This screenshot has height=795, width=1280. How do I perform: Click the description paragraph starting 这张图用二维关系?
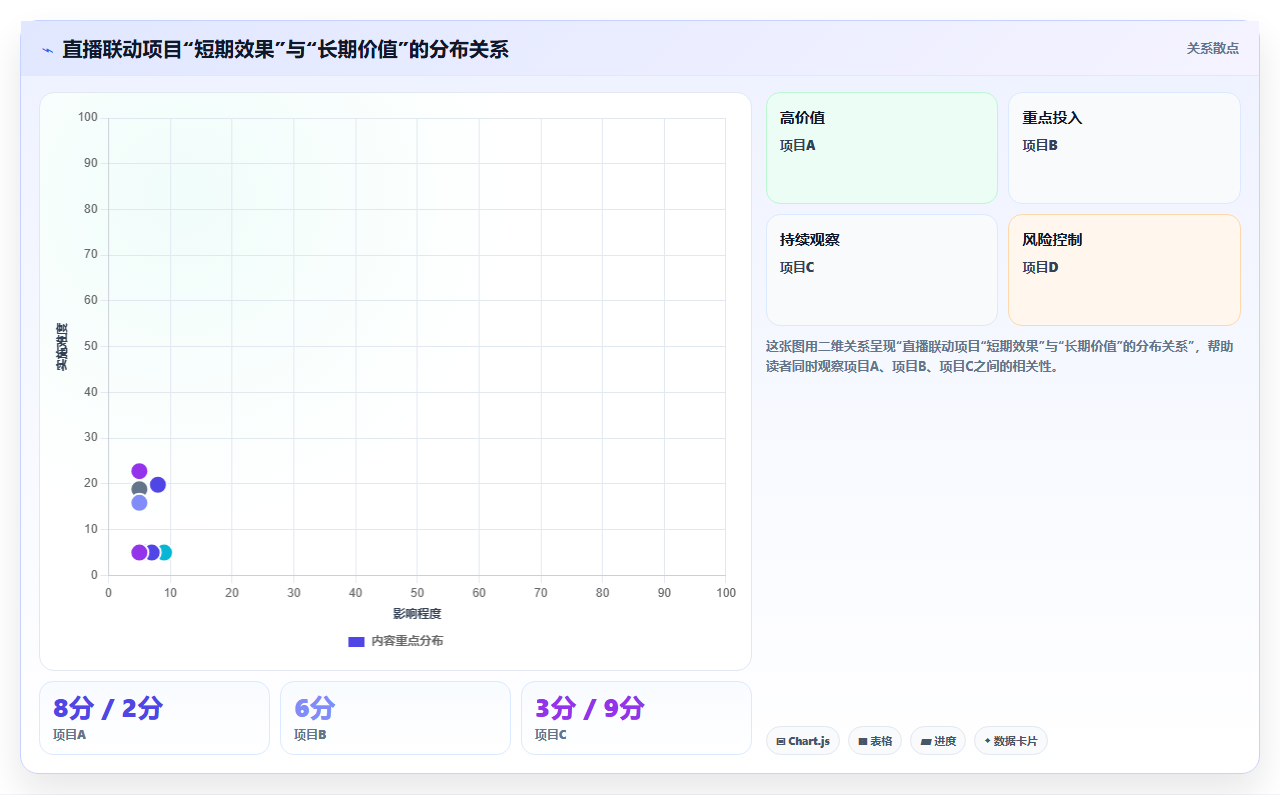1000,356
